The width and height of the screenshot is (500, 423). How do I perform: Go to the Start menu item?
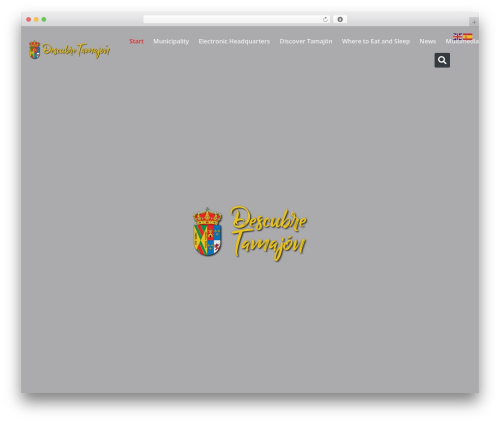click(136, 41)
